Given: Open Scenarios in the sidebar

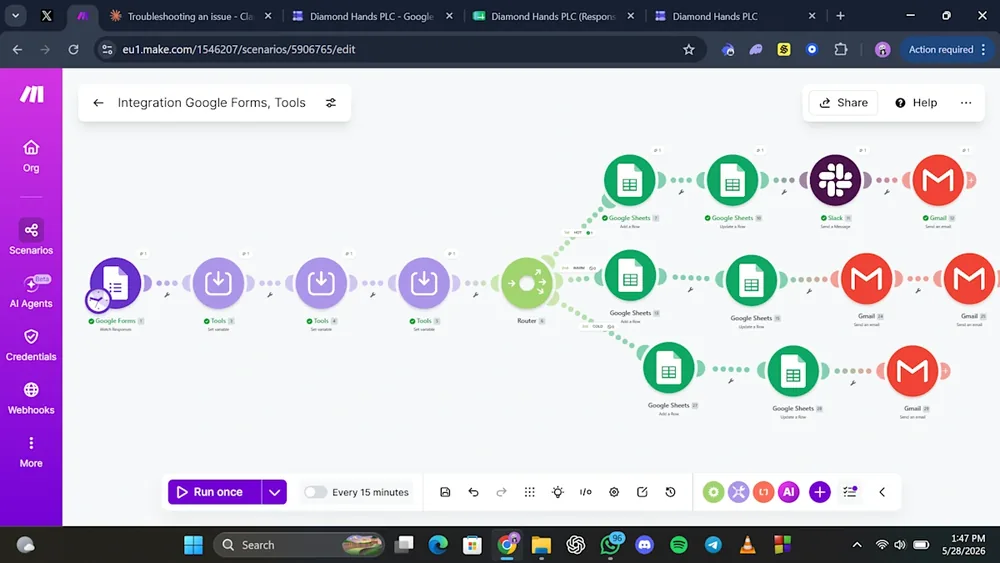Looking at the screenshot, I should point(31,237).
